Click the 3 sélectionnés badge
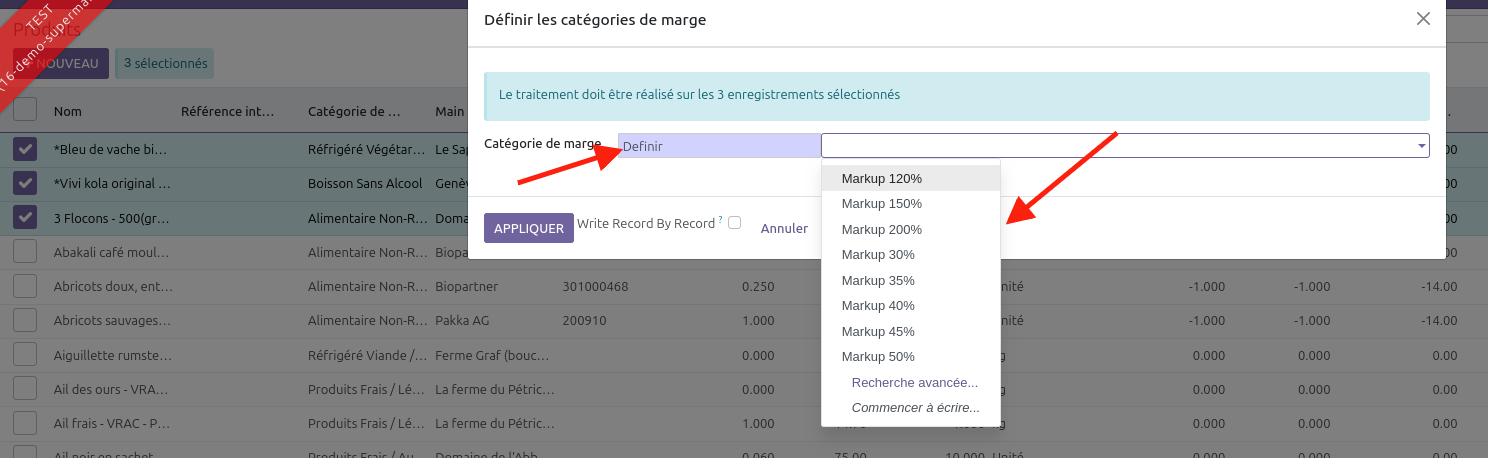This screenshot has height=458, width=1488. tap(165, 63)
